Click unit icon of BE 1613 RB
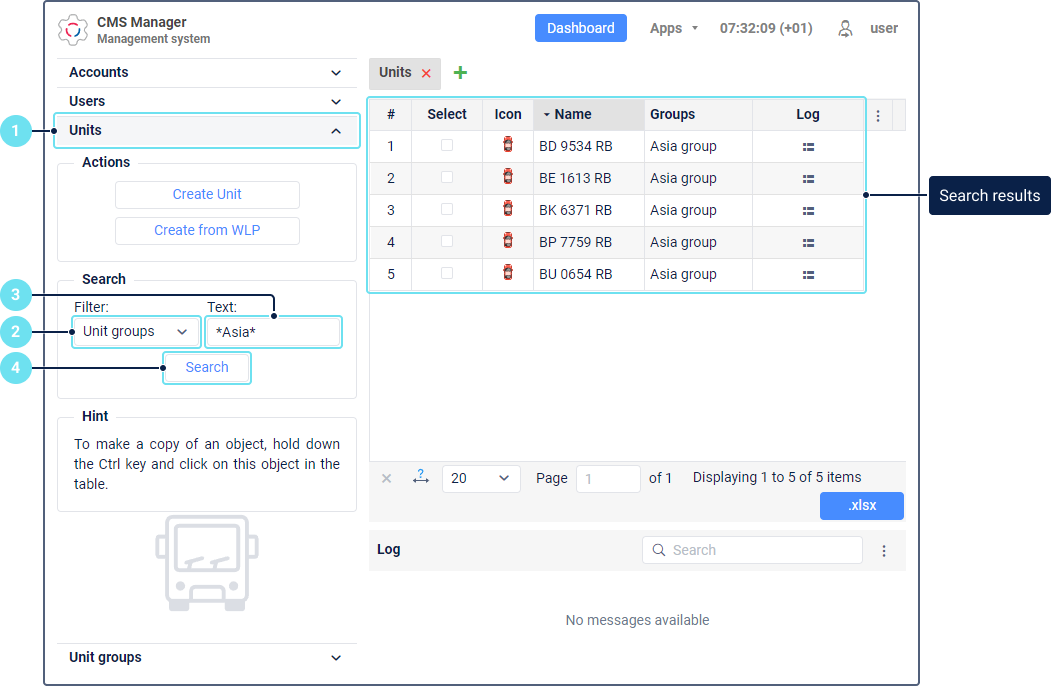The height and width of the screenshot is (686, 1053). tap(508, 178)
